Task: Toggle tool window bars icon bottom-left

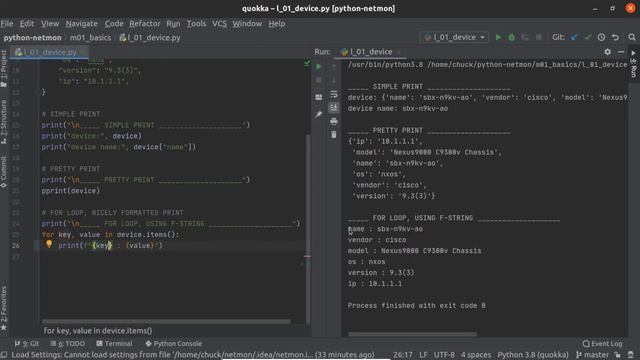Action: (x=4, y=355)
